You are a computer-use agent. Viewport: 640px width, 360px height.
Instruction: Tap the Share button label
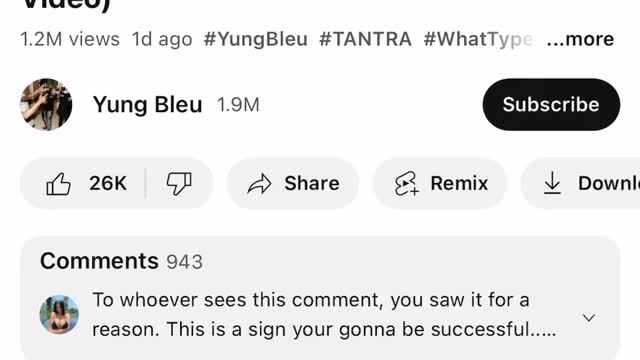[x=312, y=183]
